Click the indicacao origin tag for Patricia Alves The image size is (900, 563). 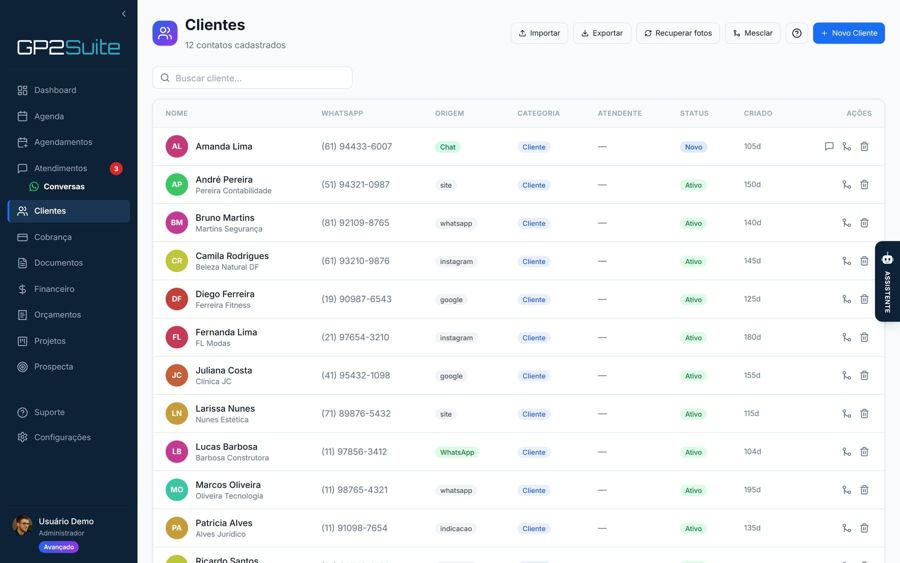point(456,529)
